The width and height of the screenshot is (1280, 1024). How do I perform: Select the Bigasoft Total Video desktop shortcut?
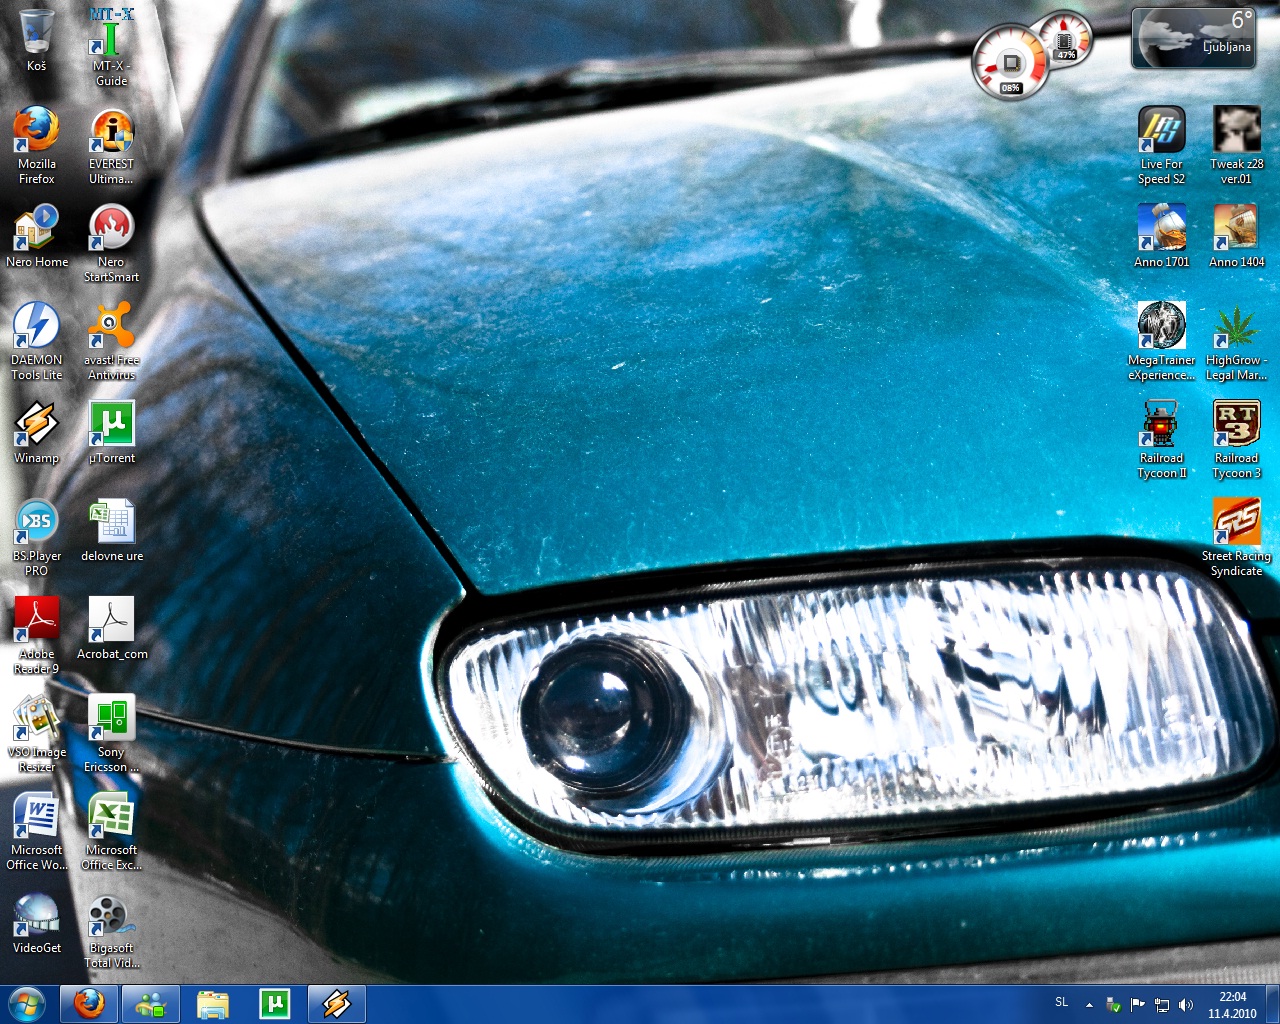coord(111,930)
